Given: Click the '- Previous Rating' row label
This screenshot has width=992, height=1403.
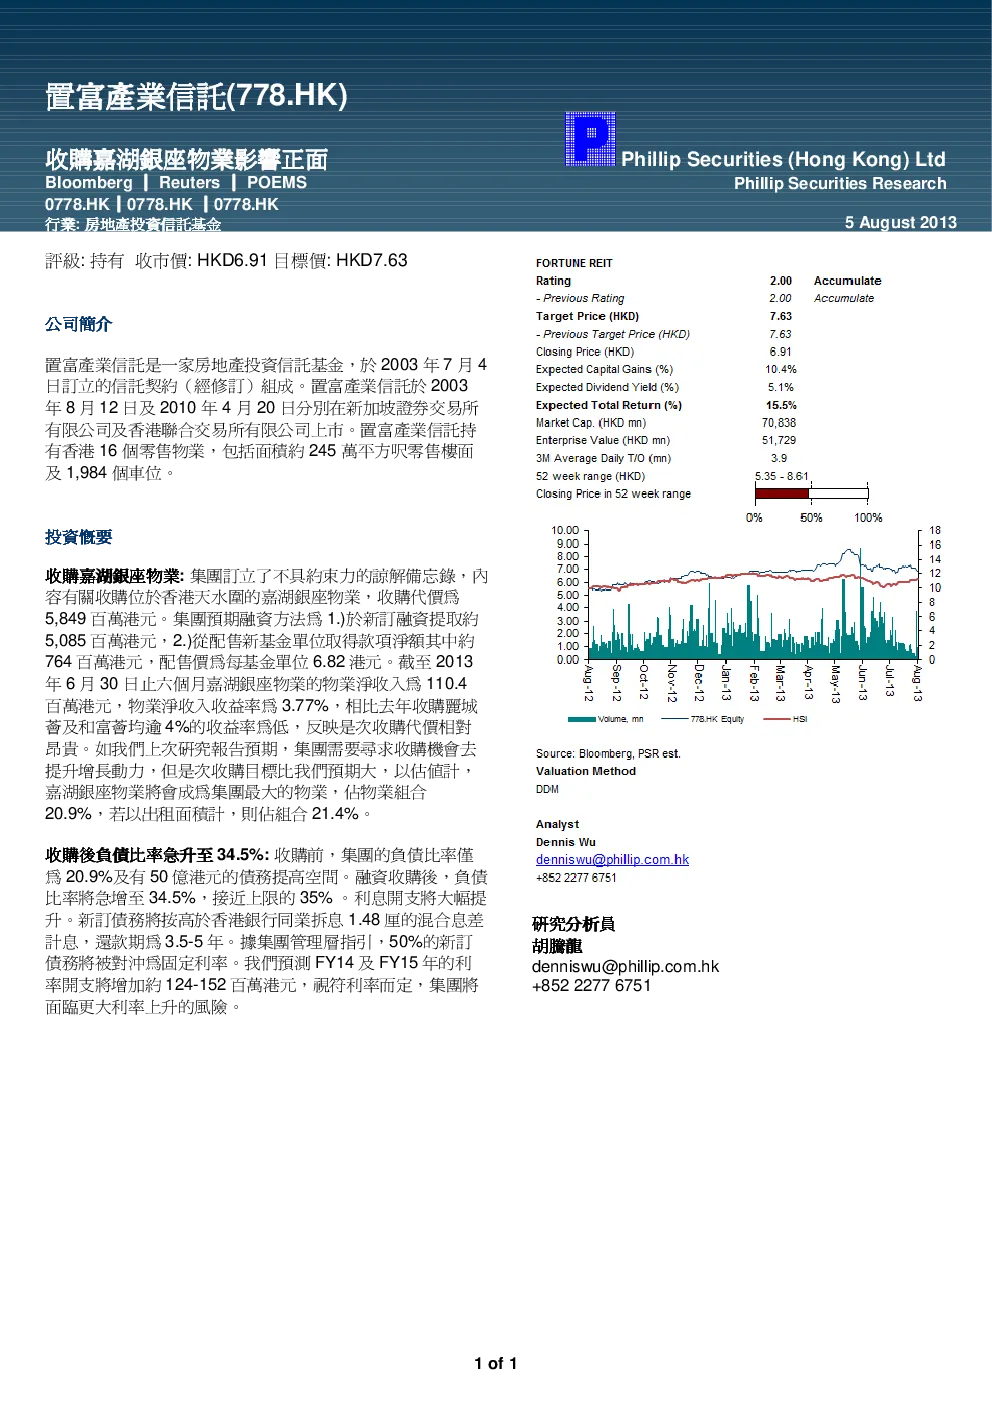Looking at the screenshot, I should pos(580,298).
